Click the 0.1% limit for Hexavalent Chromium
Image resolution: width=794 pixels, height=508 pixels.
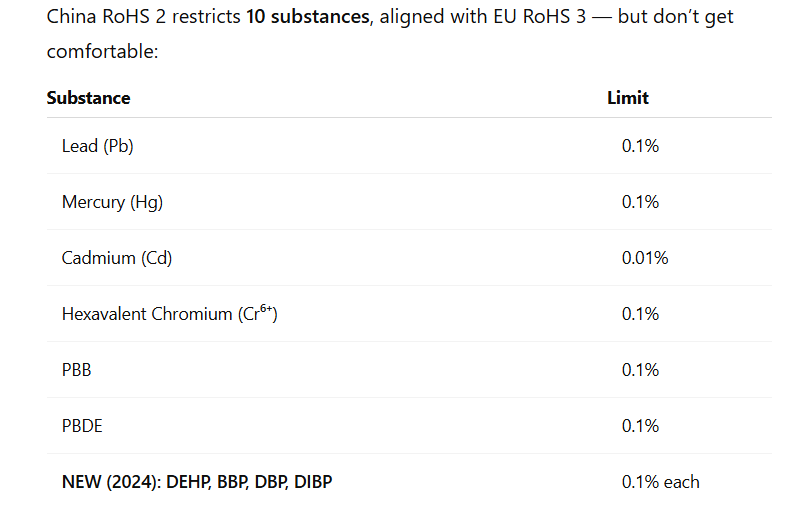point(640,314)
